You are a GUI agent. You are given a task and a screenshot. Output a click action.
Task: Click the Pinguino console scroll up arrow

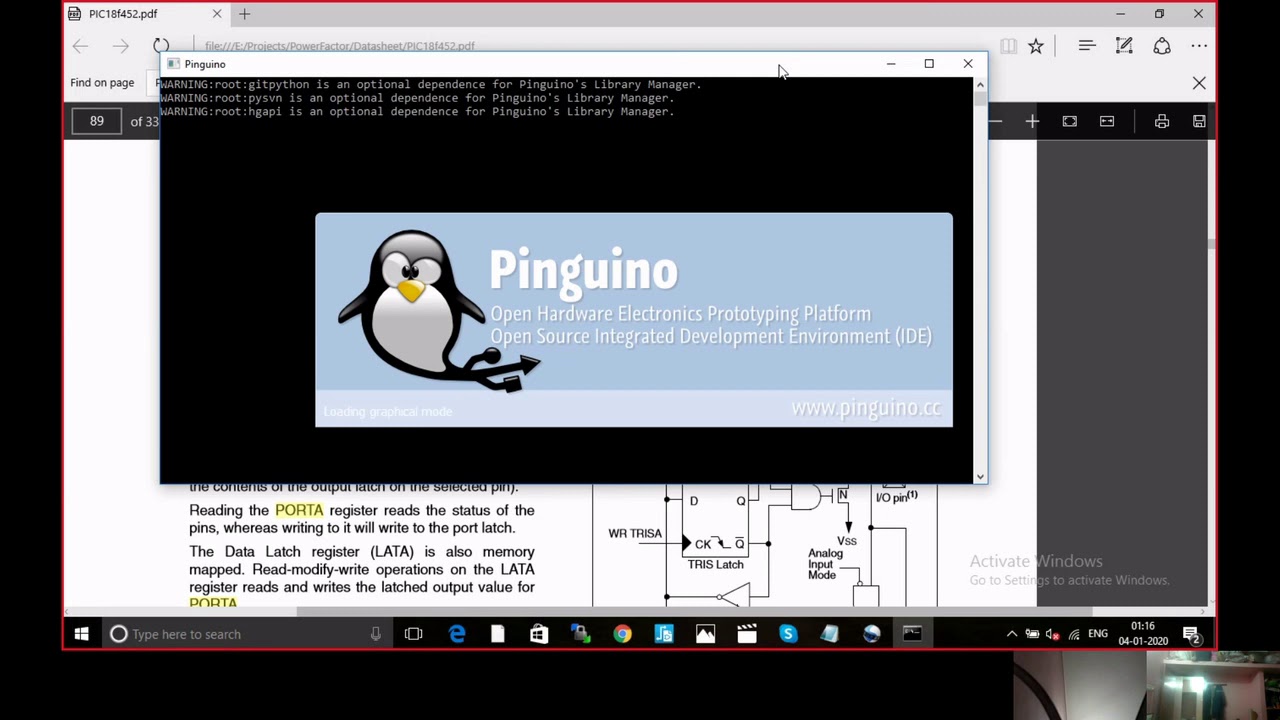coord(980,85)
